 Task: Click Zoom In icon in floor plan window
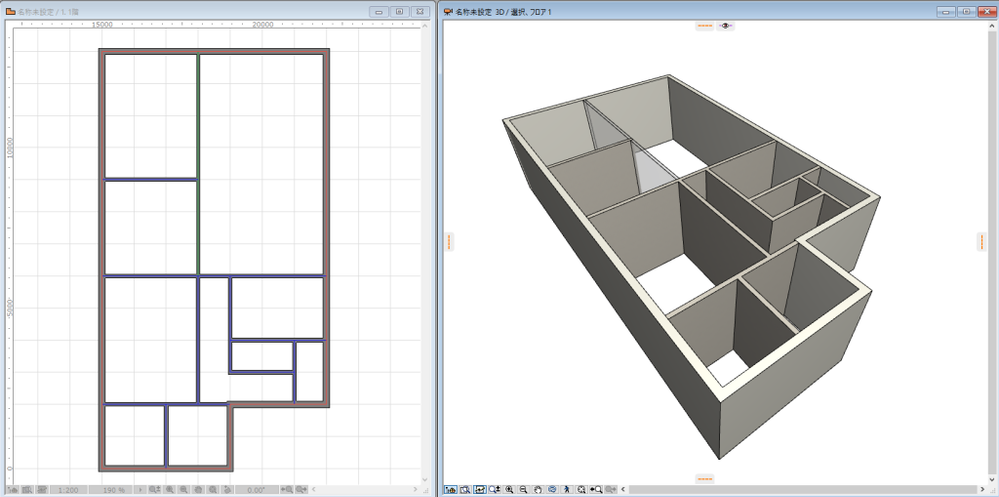click(x=168, y=490)
